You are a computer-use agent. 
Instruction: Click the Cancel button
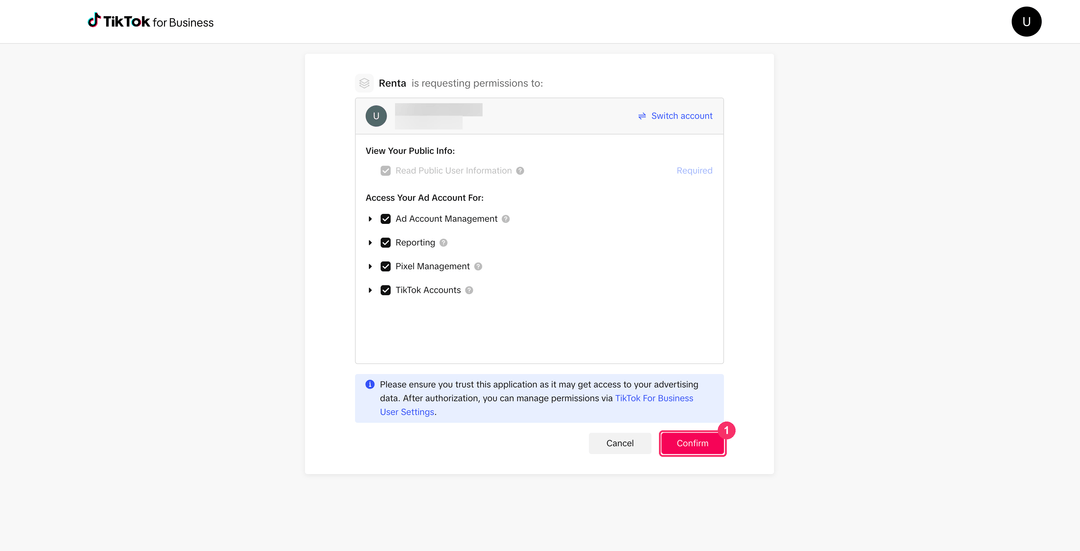[620, 443]
